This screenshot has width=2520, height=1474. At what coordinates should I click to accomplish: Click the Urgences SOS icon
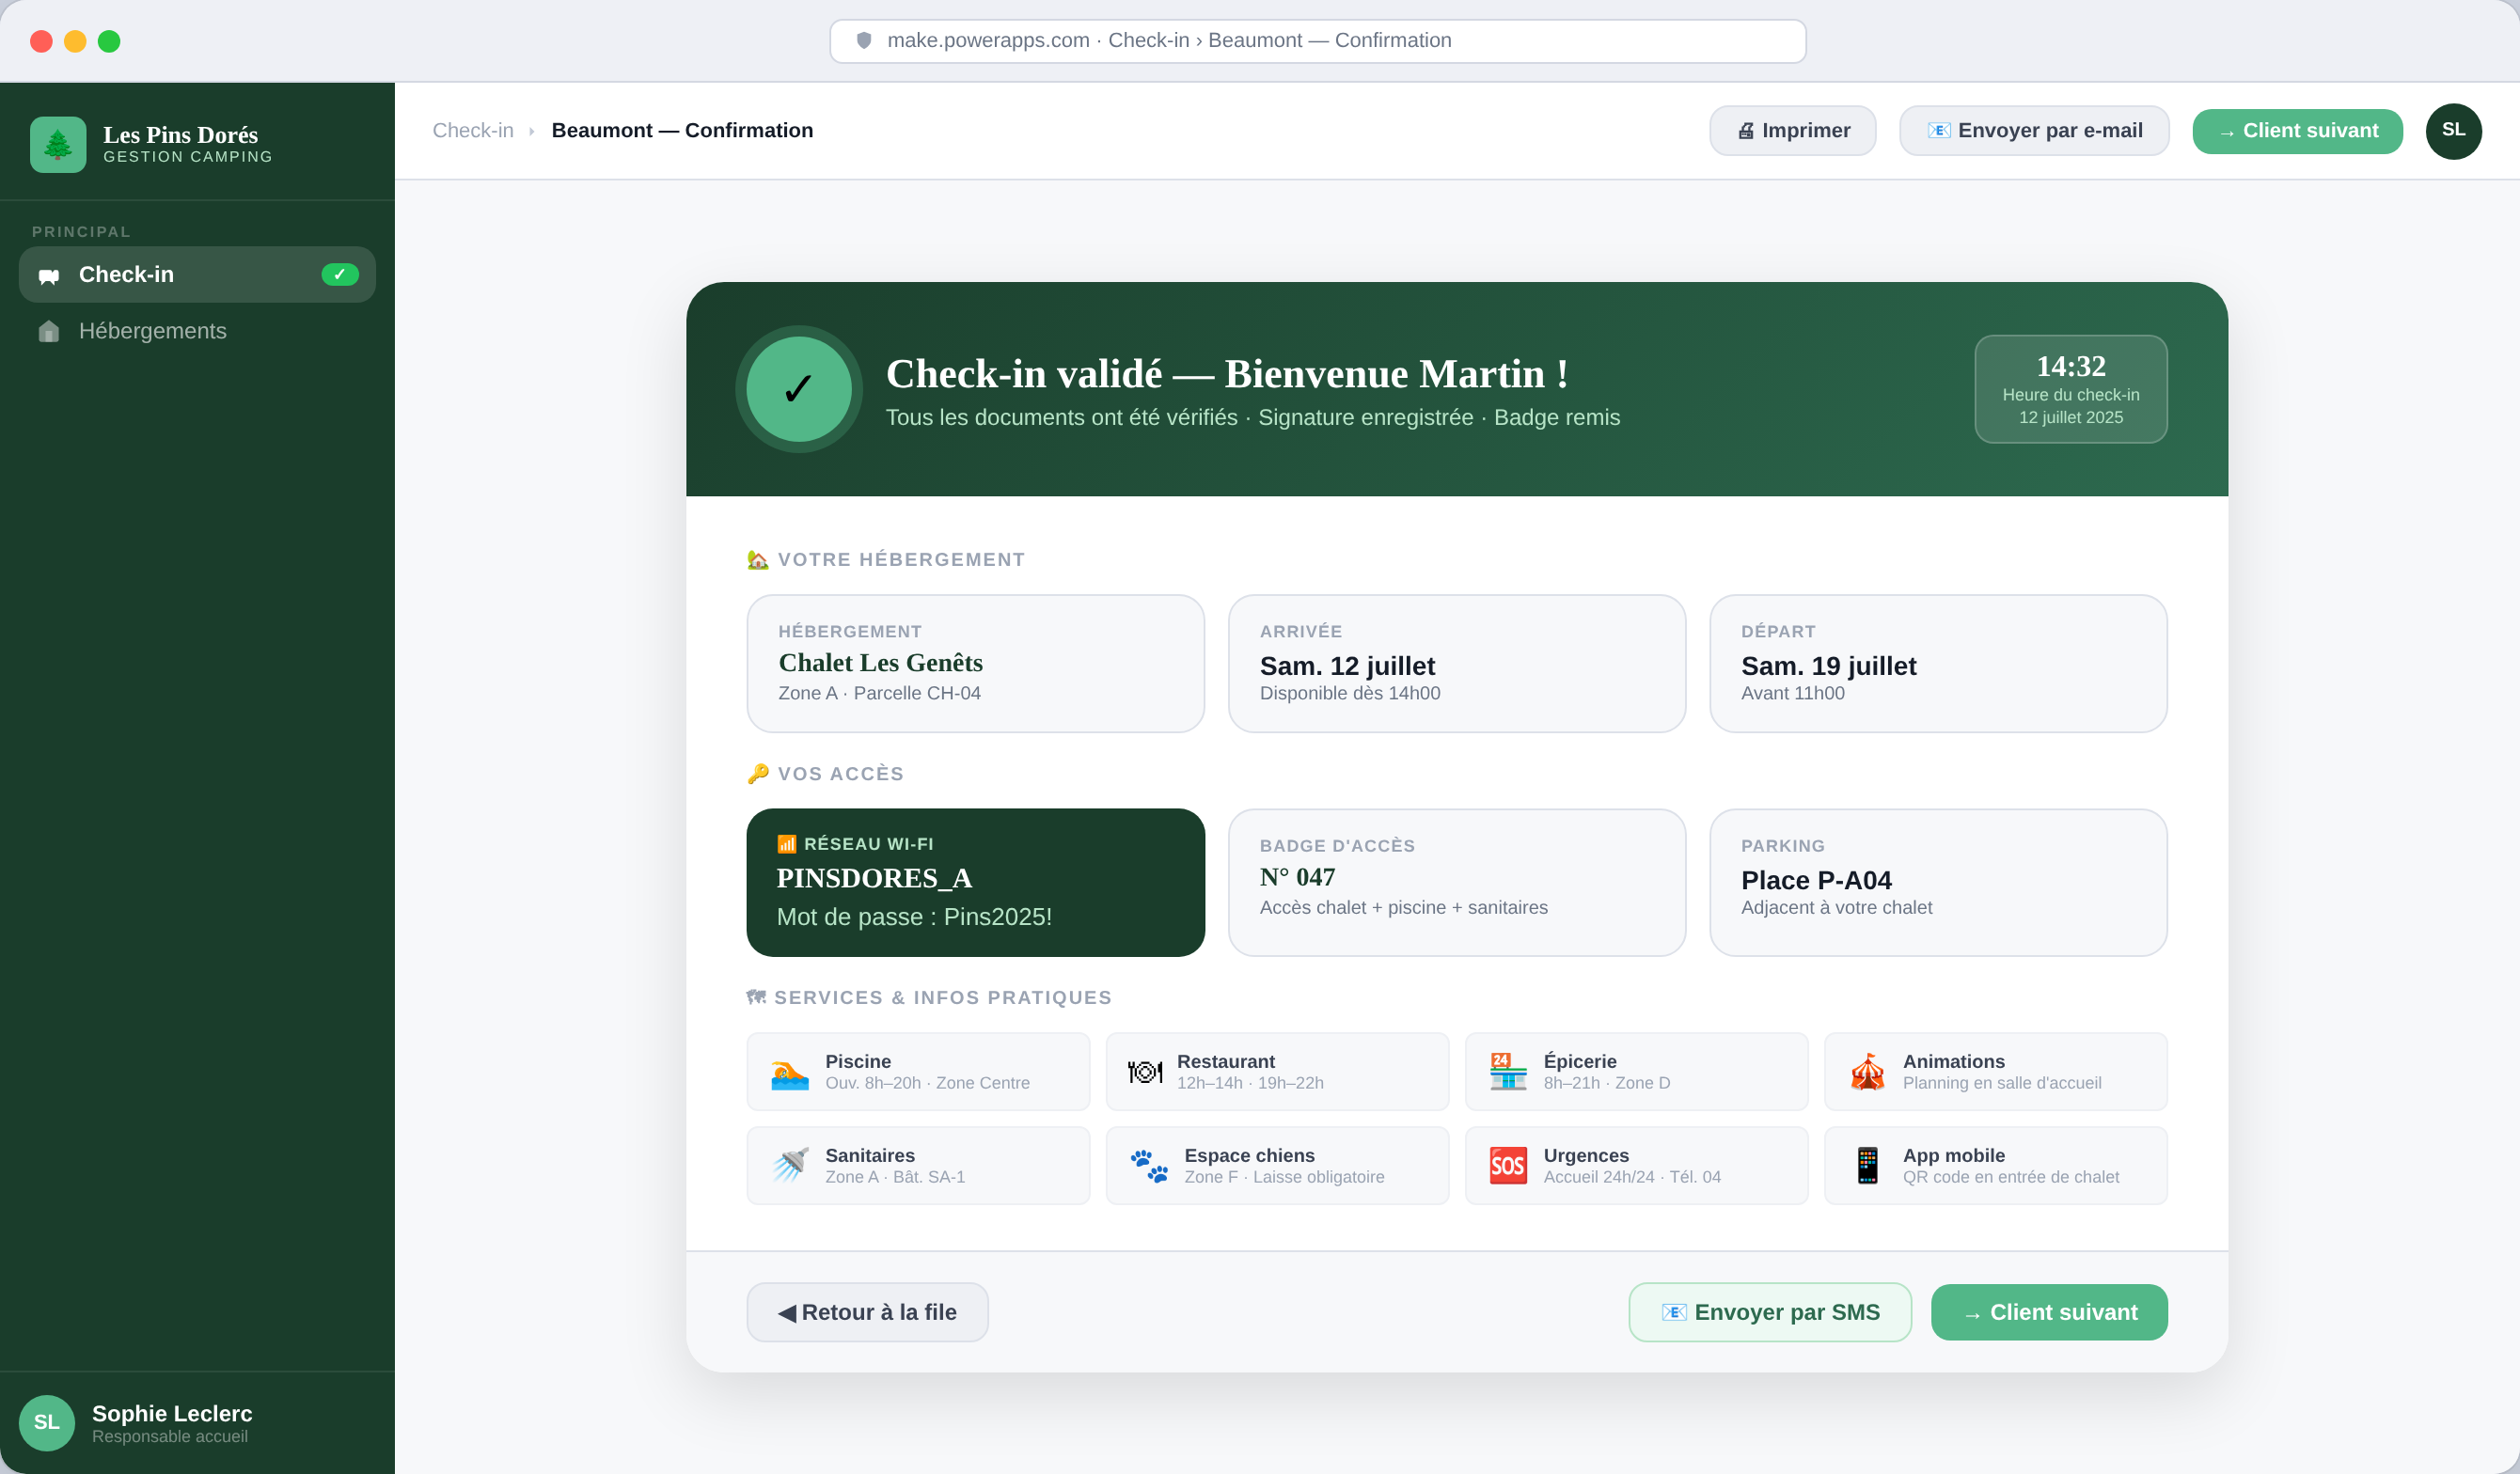[1507, 1166]
